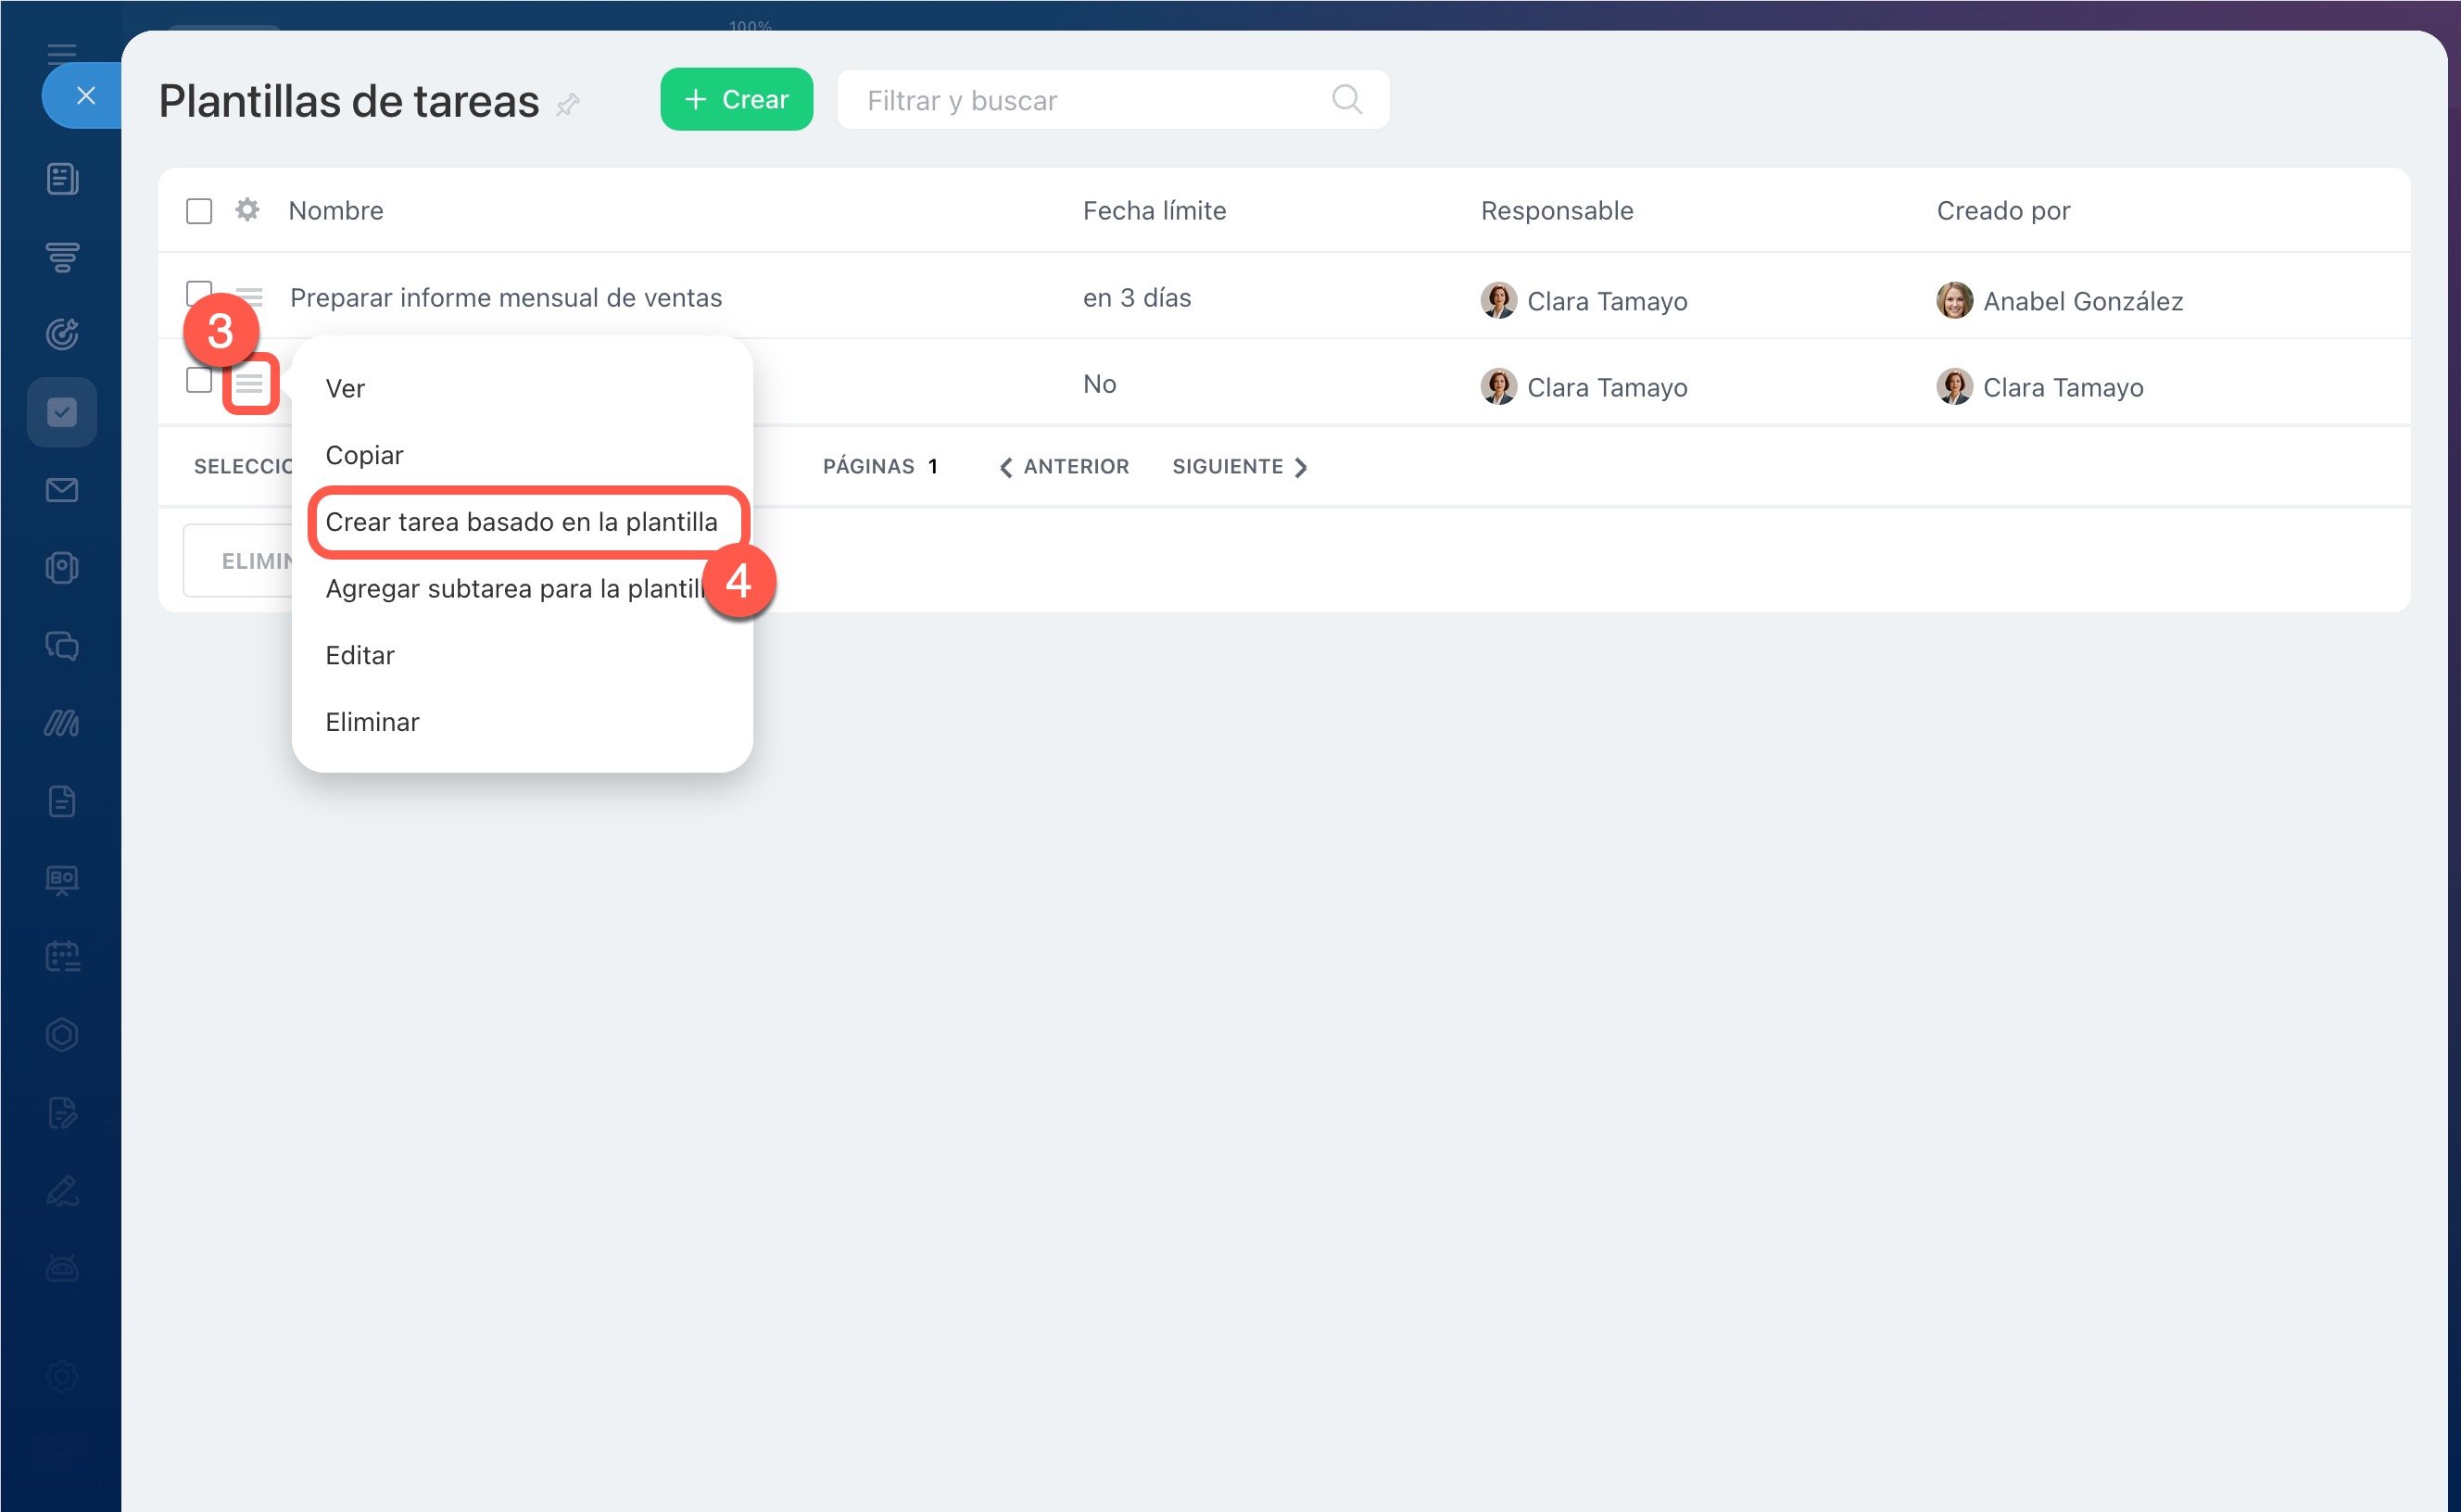Select Crear tarea basado en la plantilla
The height and width of the screenshot is (1512, 2461).
[x=521, y=522]
